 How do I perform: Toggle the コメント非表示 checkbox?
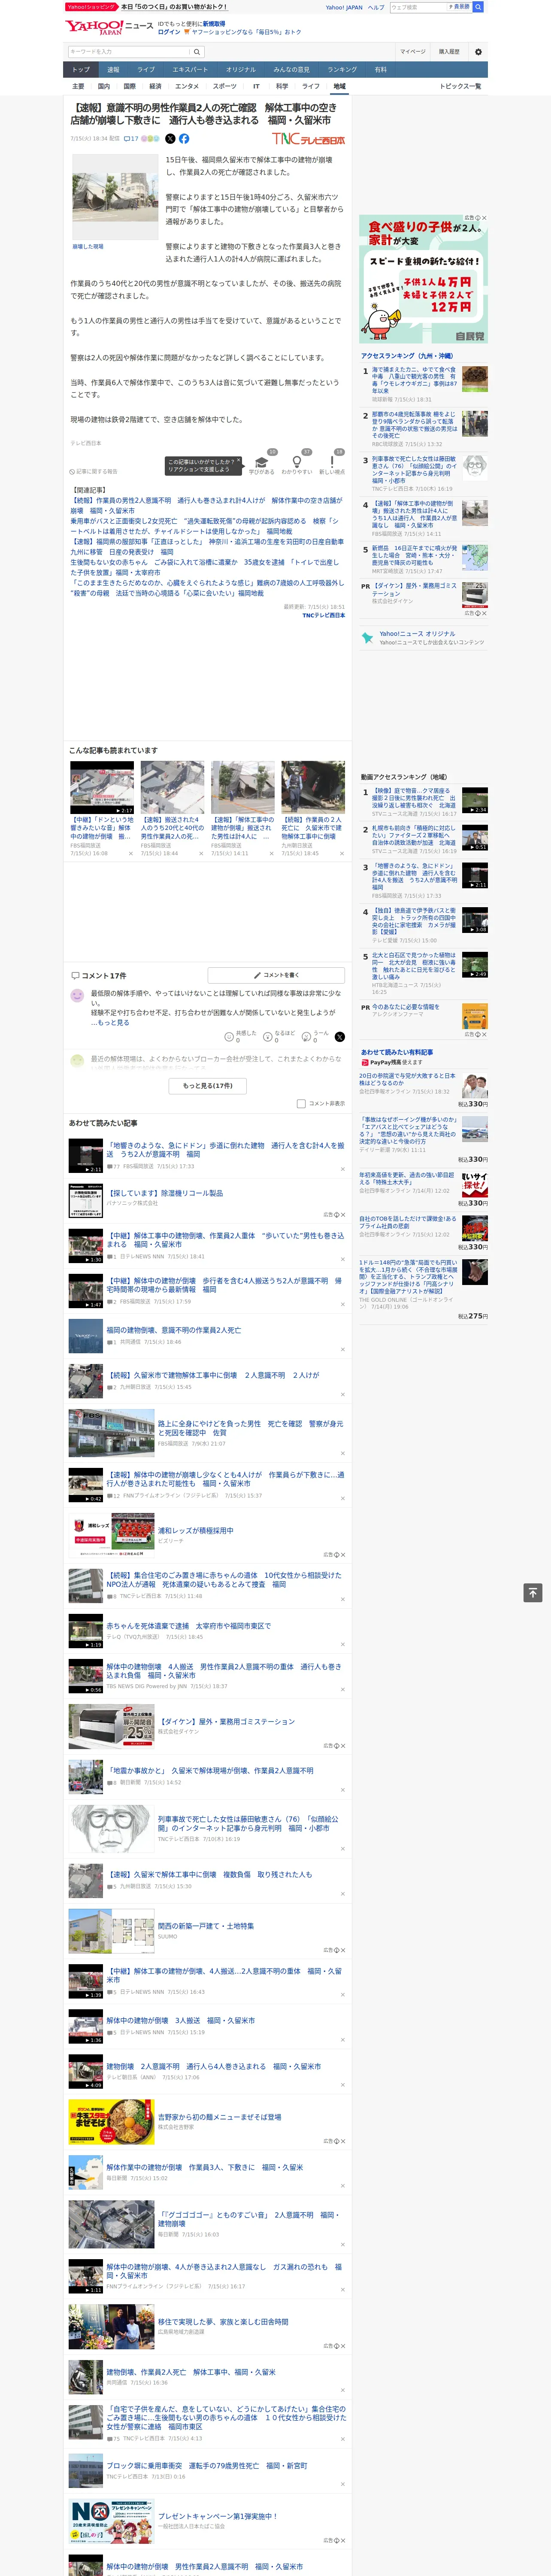[301, 1104]
